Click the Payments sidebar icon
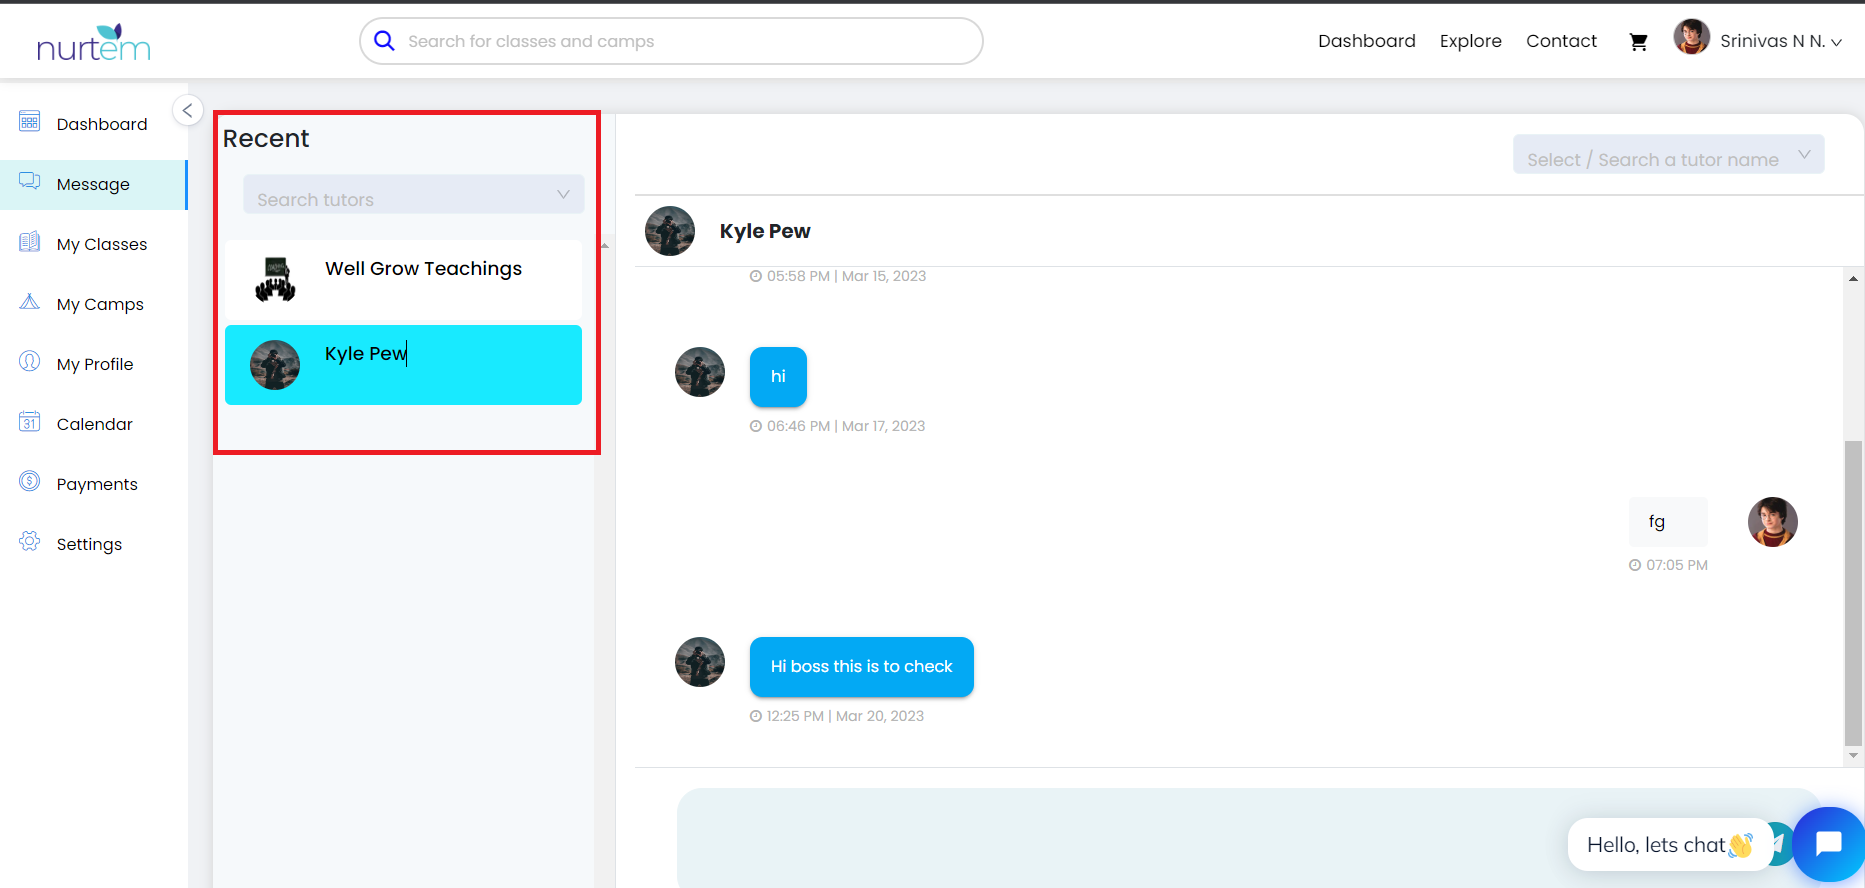The width and height of the screenshot is (1865, 888). click(30, 483)
